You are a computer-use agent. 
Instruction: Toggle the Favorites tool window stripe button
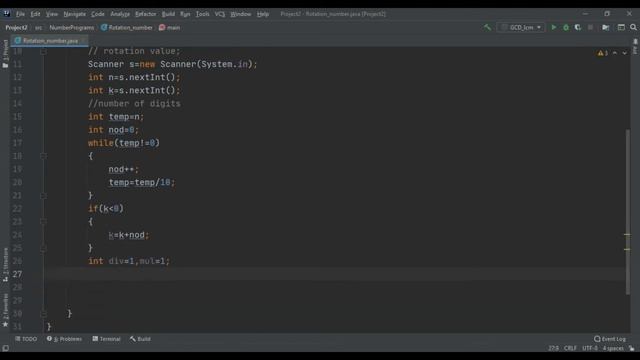(5, 310)
